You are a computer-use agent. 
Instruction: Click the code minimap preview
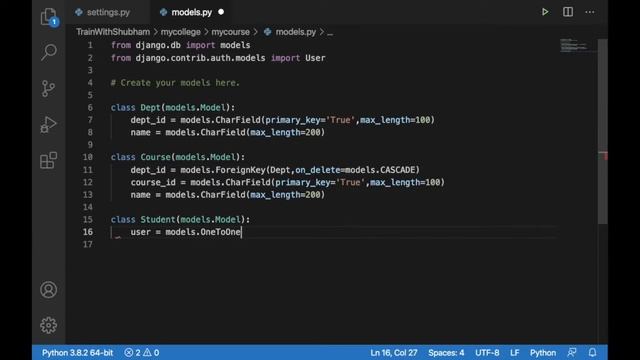(x=577, y=45)
